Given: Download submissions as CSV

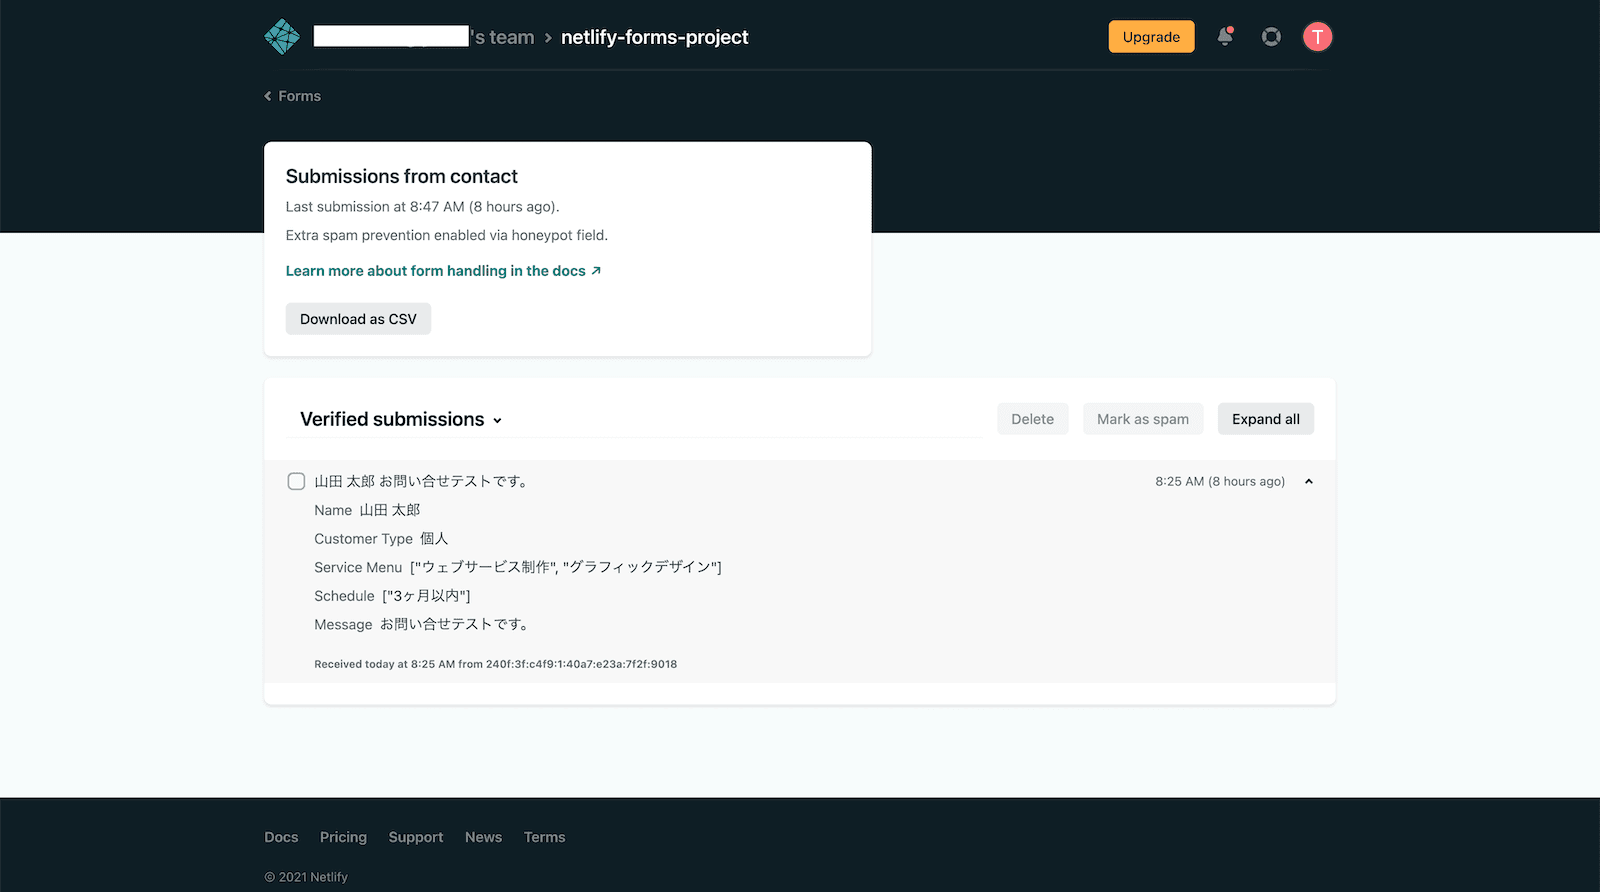Looking at the screenshot, I should tap(358, 319).
